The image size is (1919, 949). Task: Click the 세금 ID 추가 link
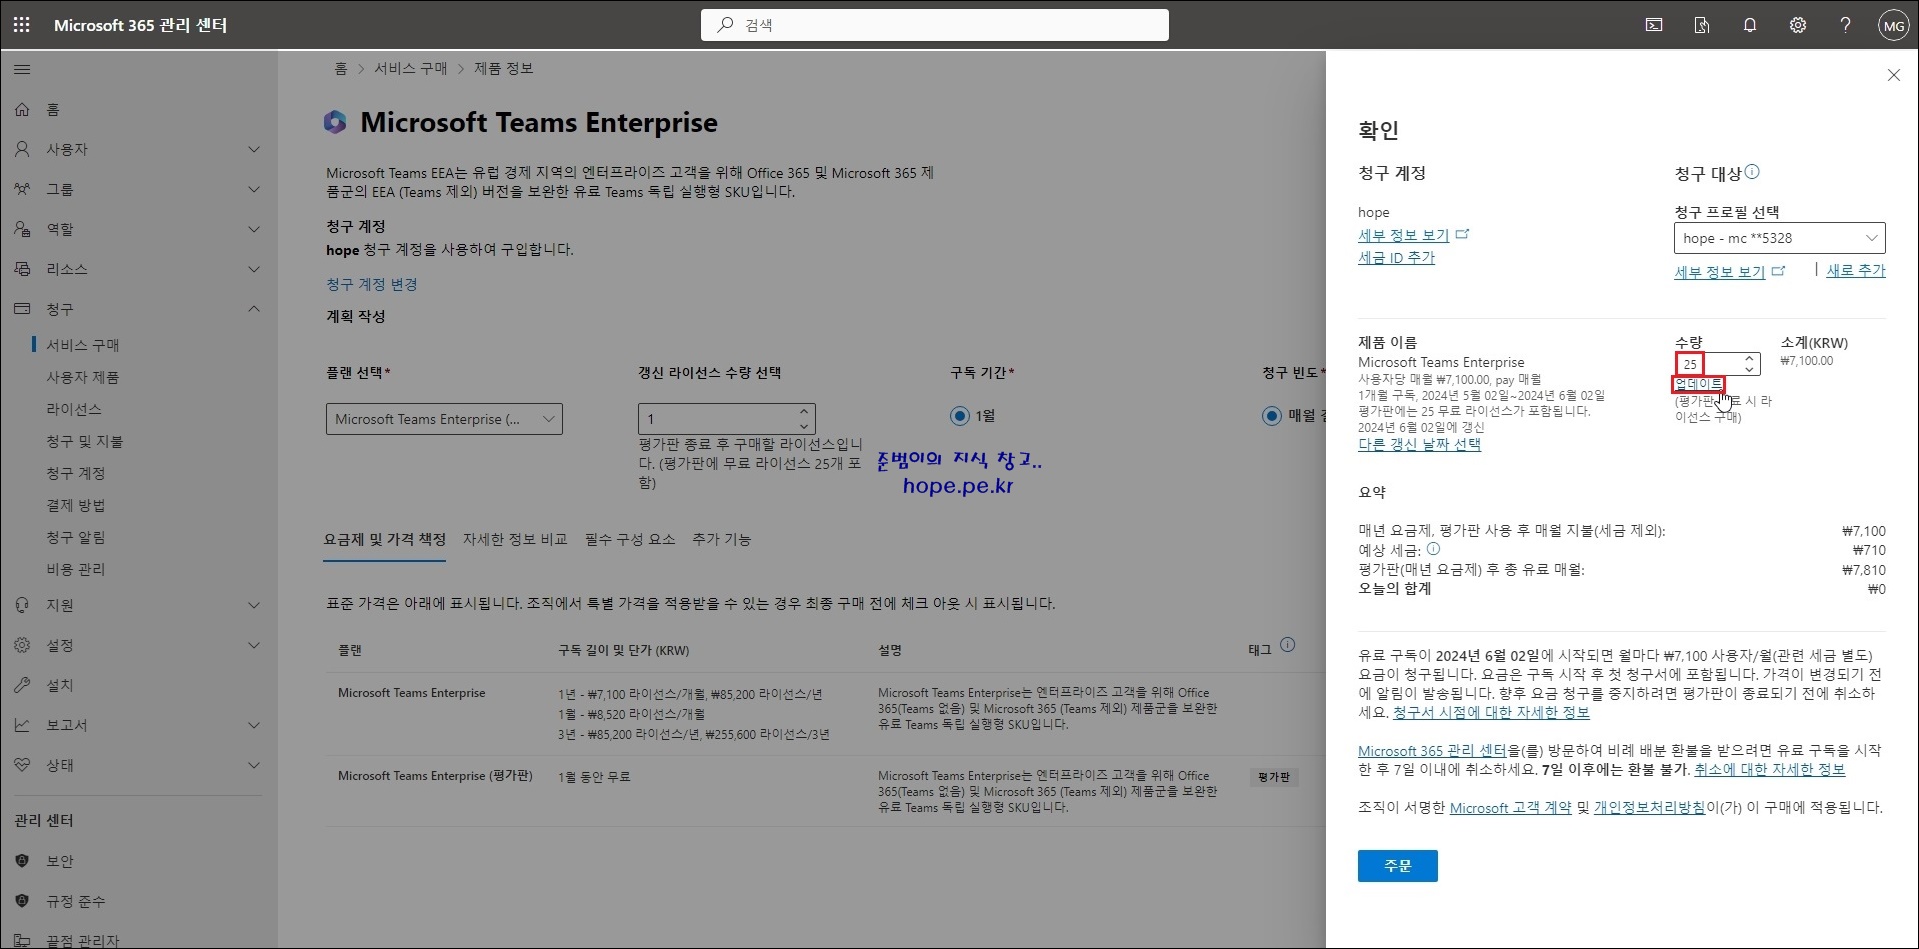pyautogui.click(x=1396, y=258)
